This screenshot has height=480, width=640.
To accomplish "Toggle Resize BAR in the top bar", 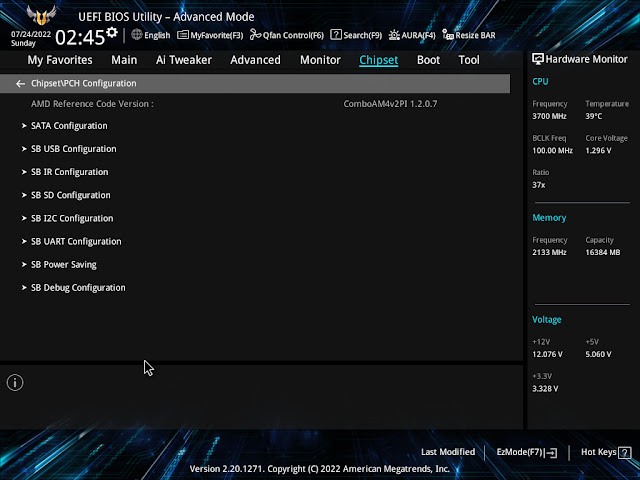I will coord(469,35).
